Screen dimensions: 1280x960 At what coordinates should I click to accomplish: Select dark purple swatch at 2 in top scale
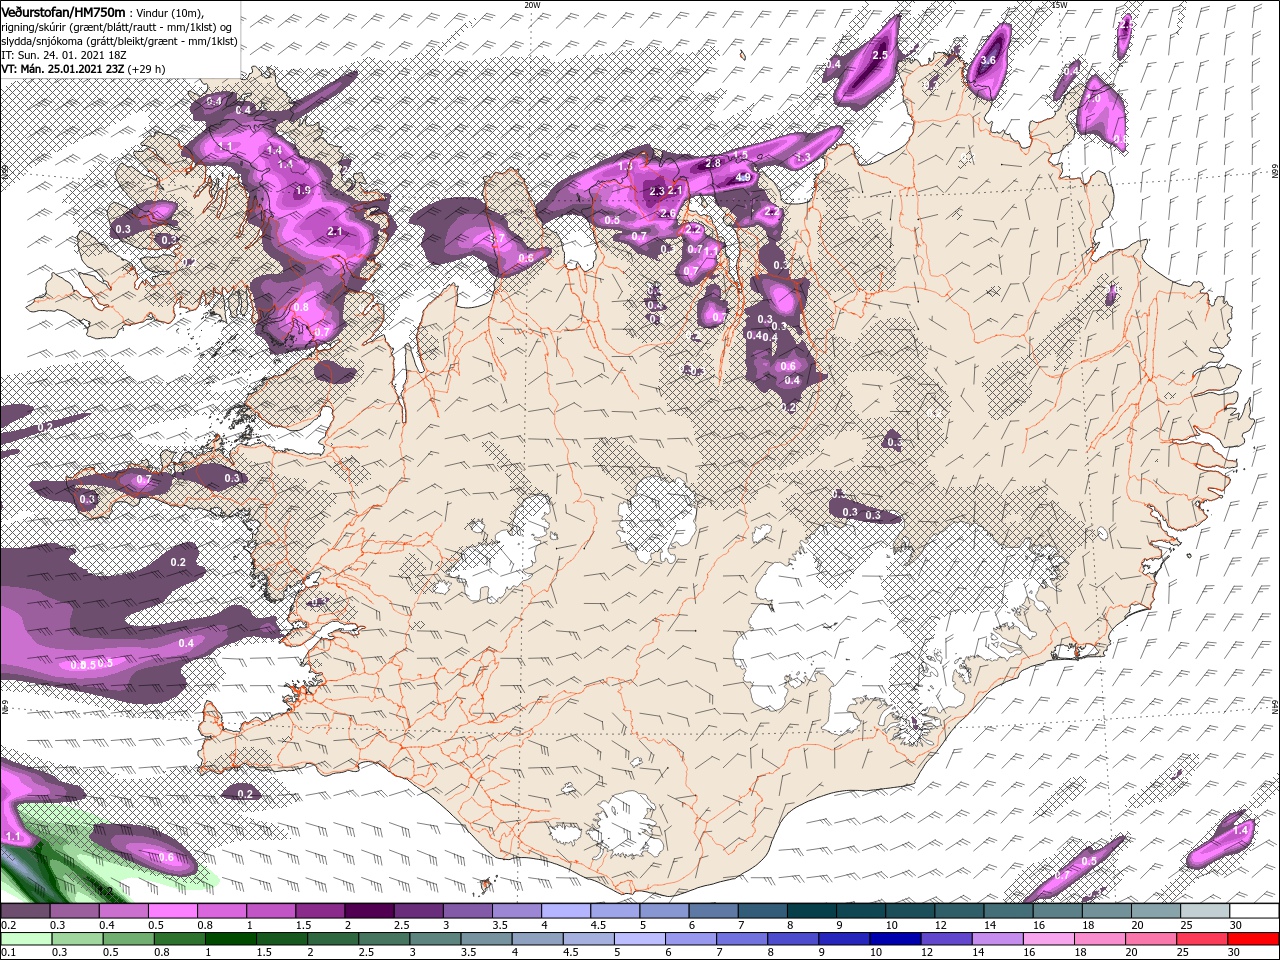367,911
